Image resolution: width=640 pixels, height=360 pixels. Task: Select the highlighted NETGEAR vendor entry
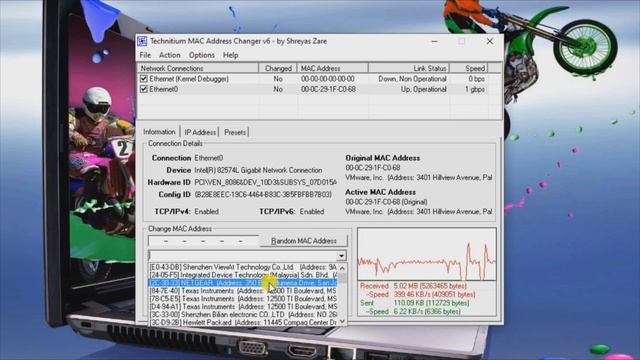click(x=243, y=282)
